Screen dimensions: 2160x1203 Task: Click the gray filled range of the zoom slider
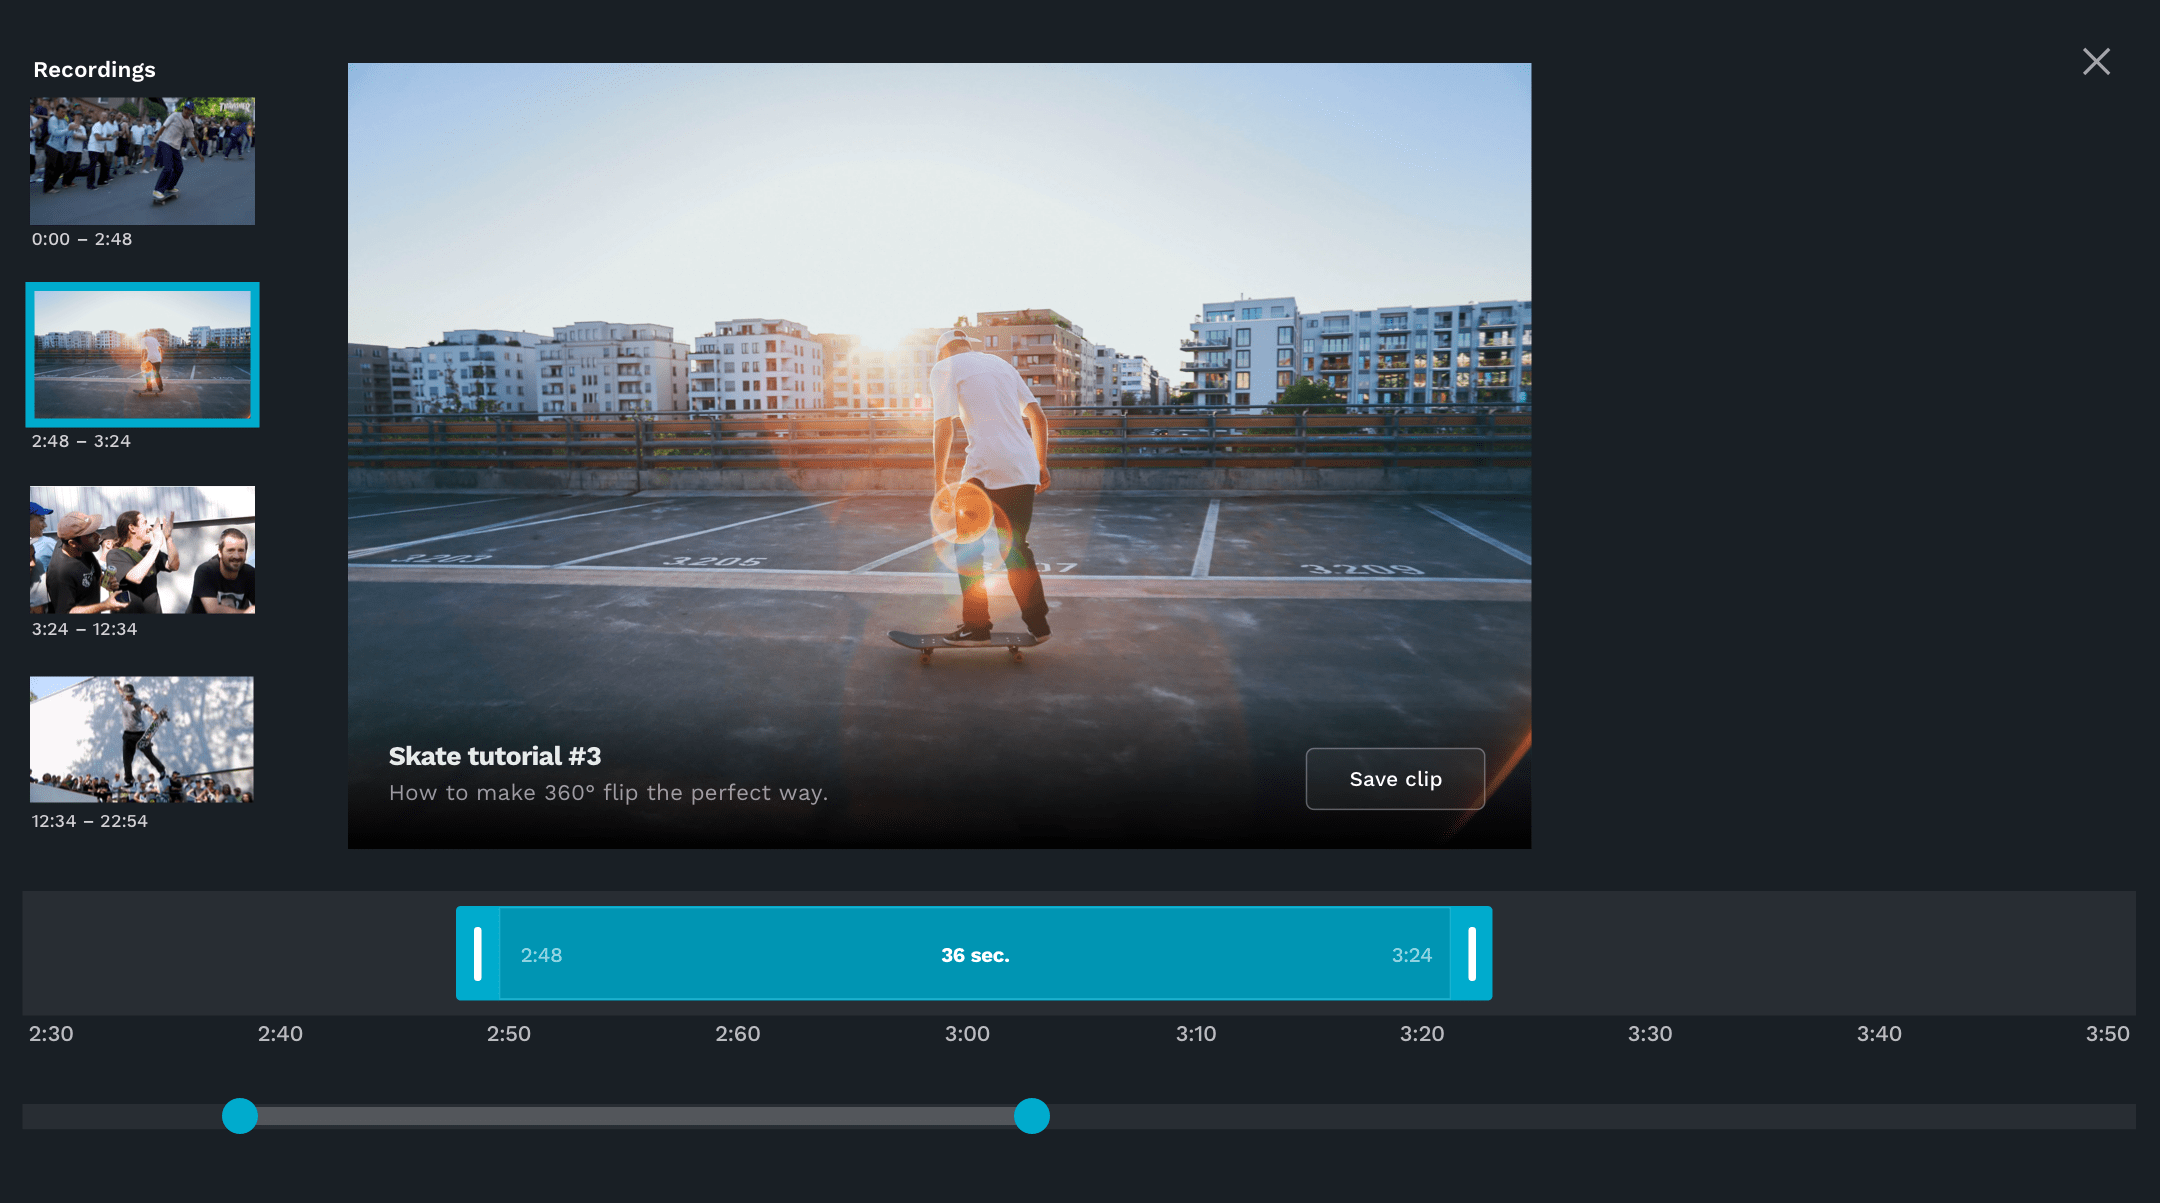tap(636, 1116)
